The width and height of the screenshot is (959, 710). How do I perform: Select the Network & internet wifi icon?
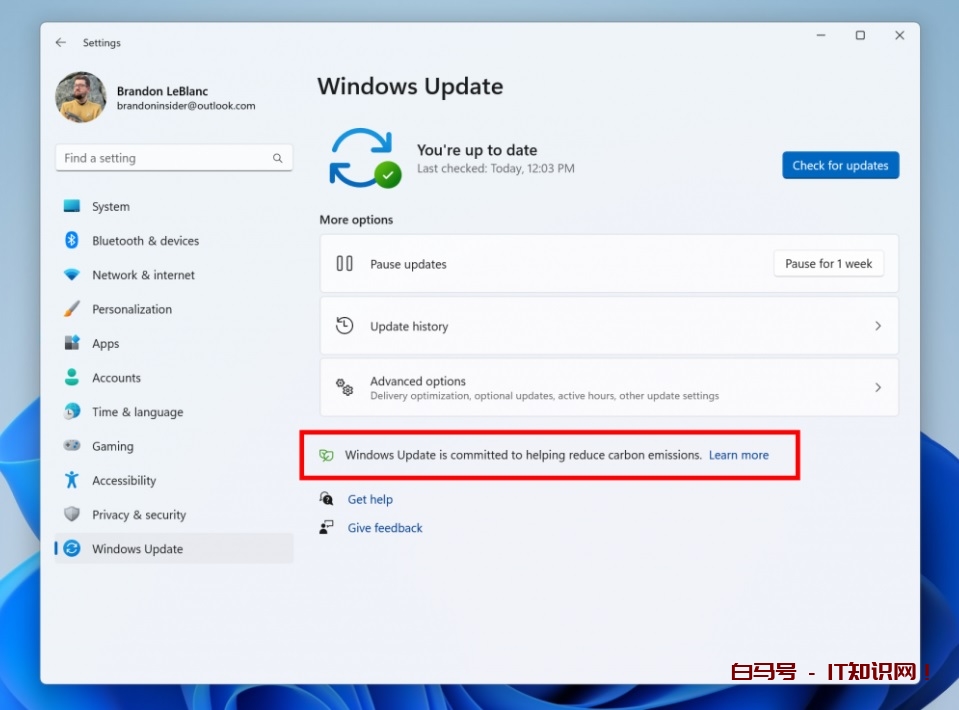(72, 275)
